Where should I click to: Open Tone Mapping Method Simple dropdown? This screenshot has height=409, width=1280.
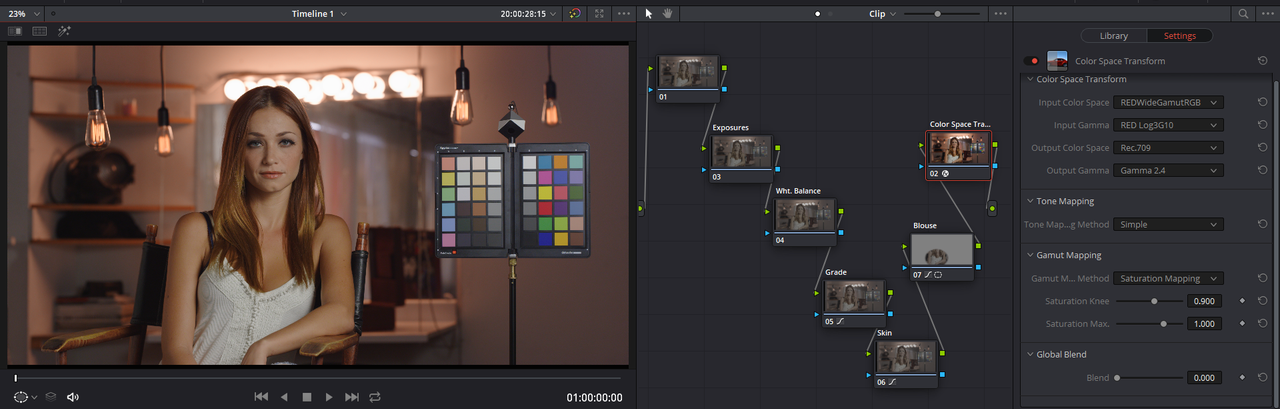(x=1168, y=224)
